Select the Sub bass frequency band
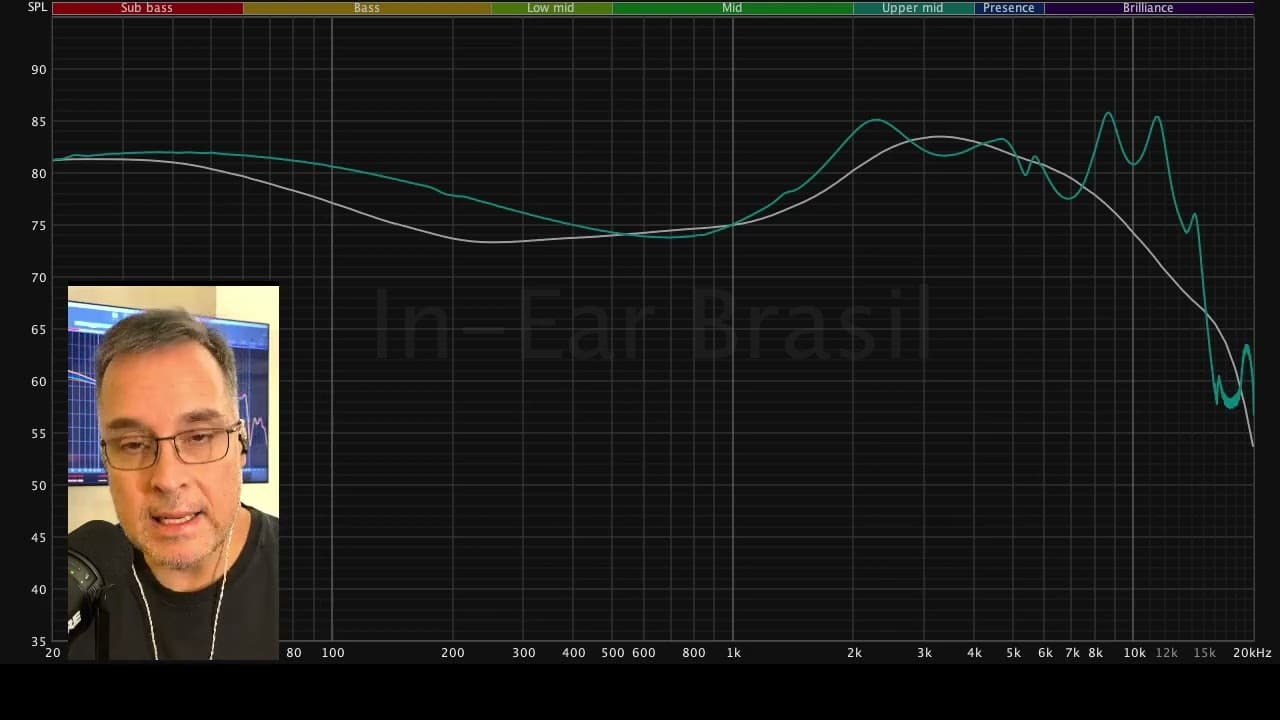 coord(147,8)
